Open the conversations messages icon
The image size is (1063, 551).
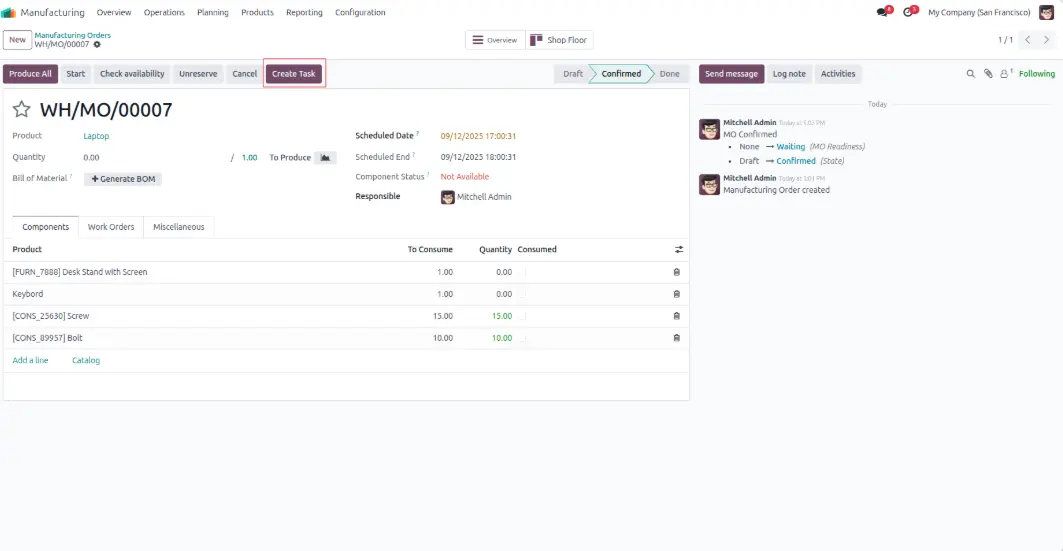(x=883, y=12)
